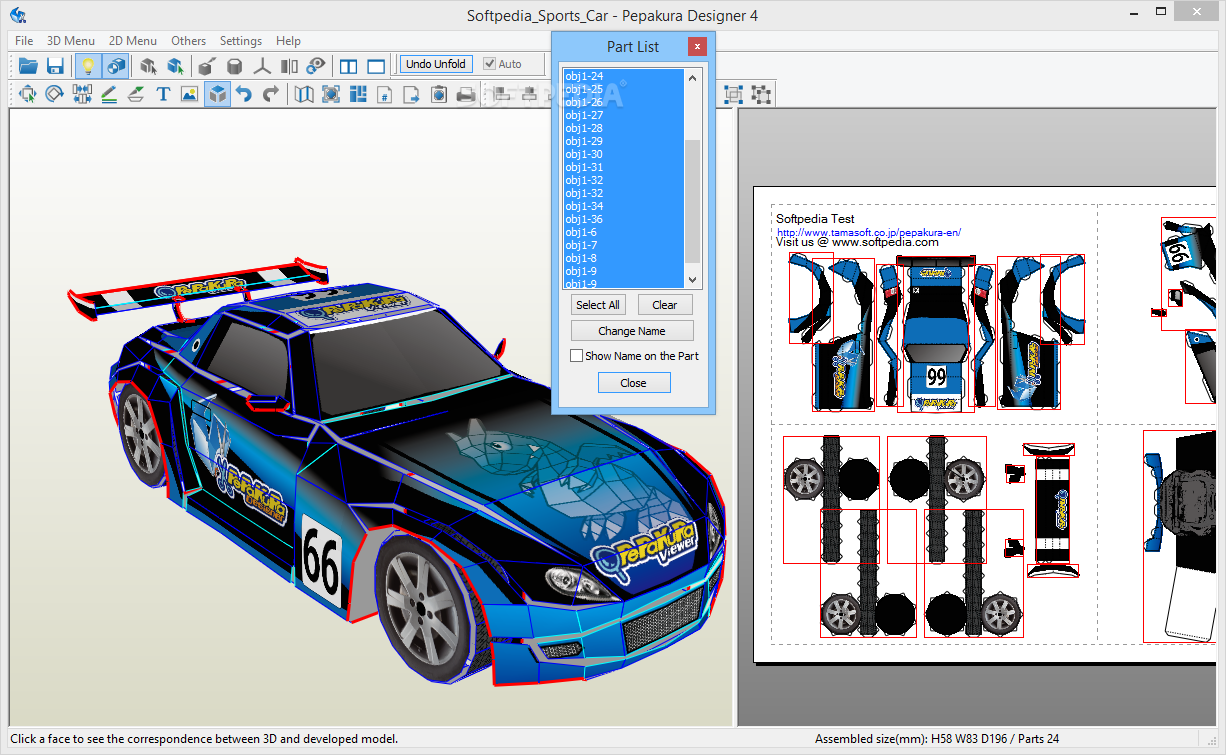The height and width of the screenshot is (755, 1226).
Task: Select the green flap editing tool
Action: (136, 94)
